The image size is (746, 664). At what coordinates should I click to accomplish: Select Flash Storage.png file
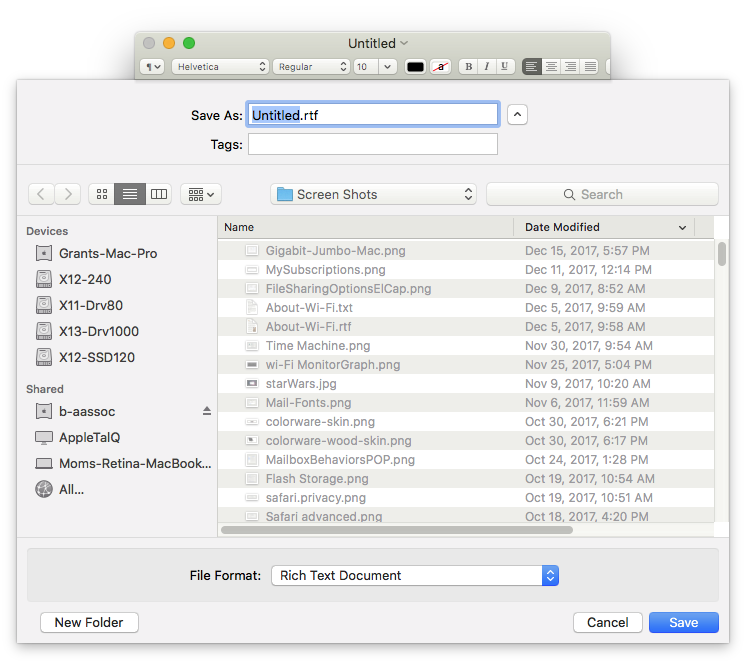click(x=466, y=479)
